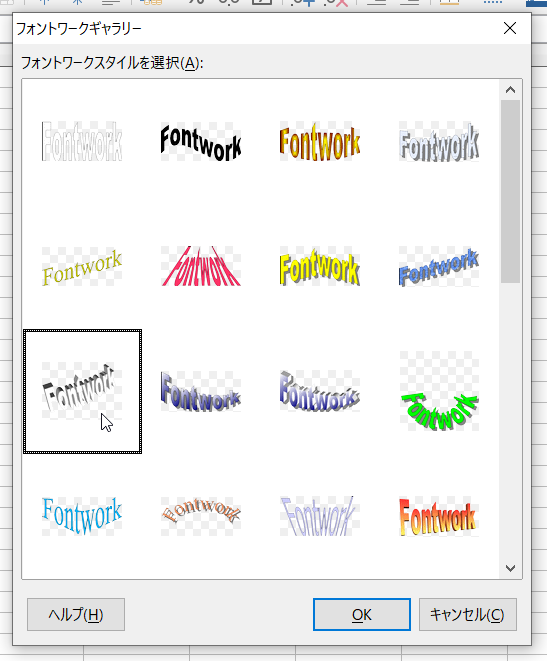This screenshot has height=661, width=547.
Task: Pick the orange-gold gradient Fontwork style
Action: [320, 141]
